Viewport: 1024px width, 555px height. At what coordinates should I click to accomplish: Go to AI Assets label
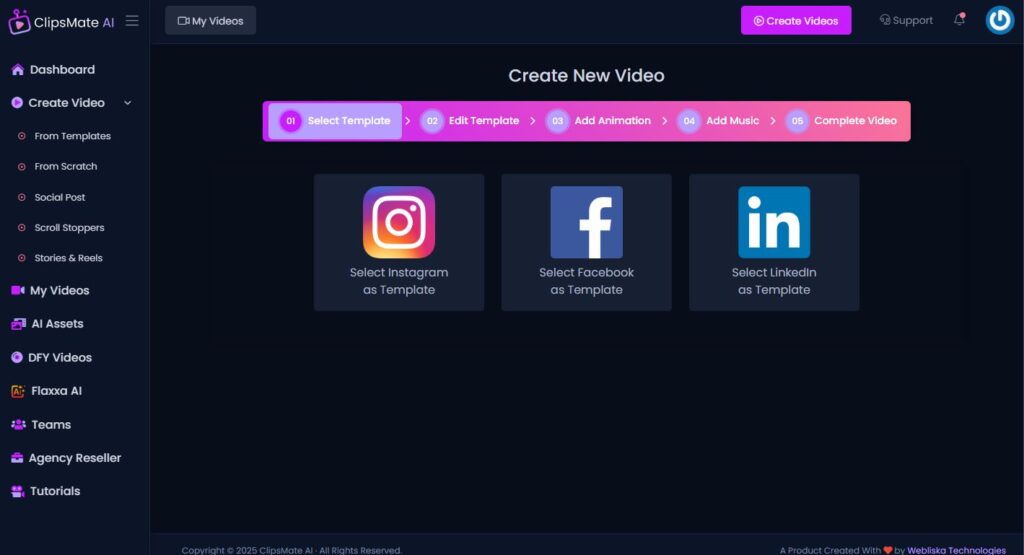pyautogui.click(x=57, y=324)
